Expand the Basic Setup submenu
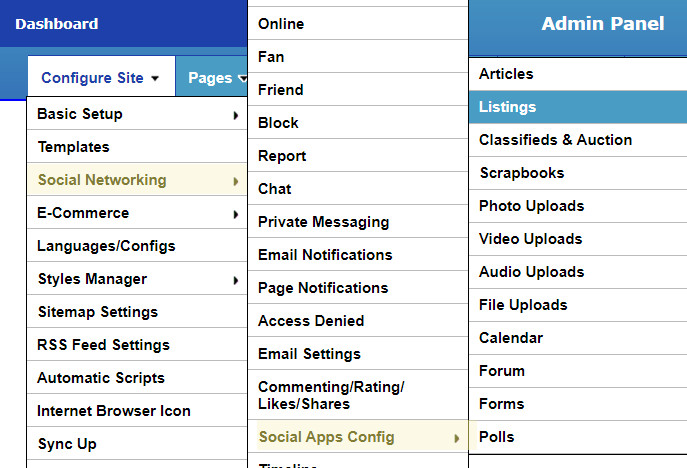The width and height of the screenshot is (687, 468). tap(137, 114)
